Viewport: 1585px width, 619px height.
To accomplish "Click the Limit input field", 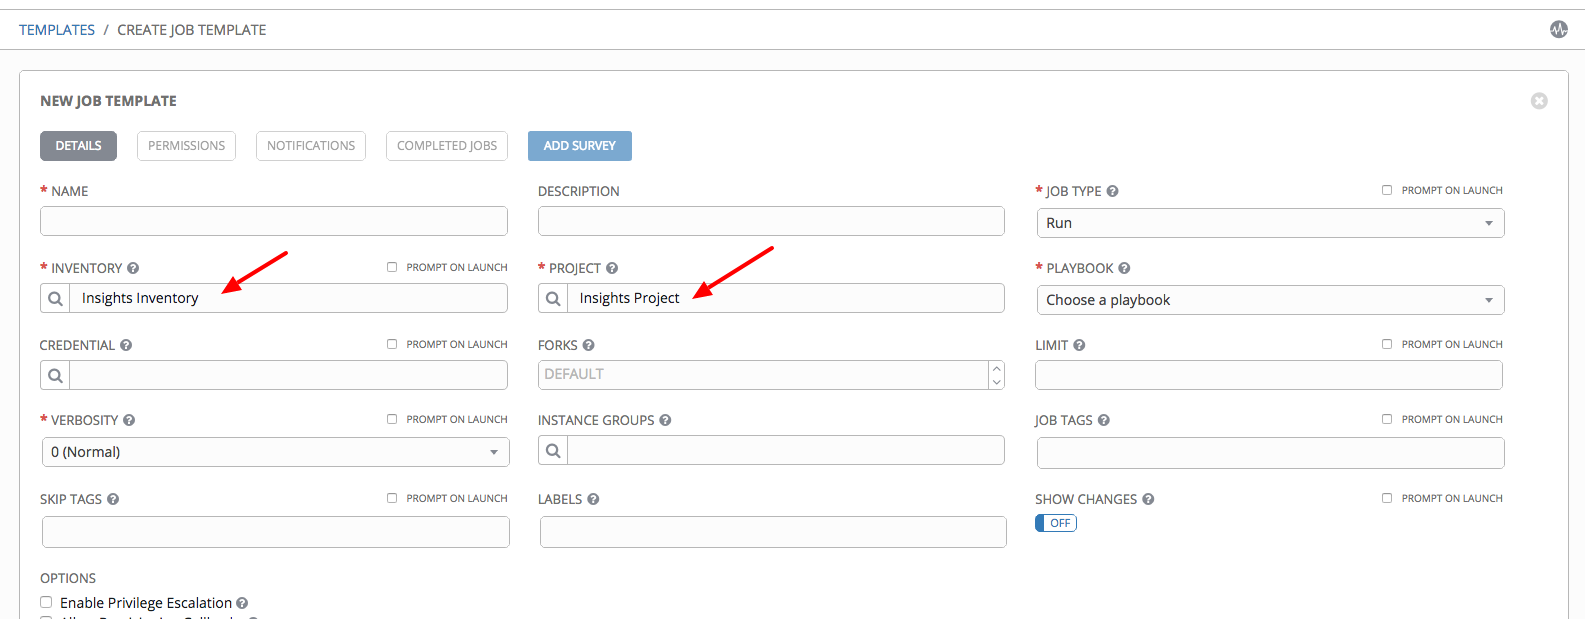I will (1269, 375).
